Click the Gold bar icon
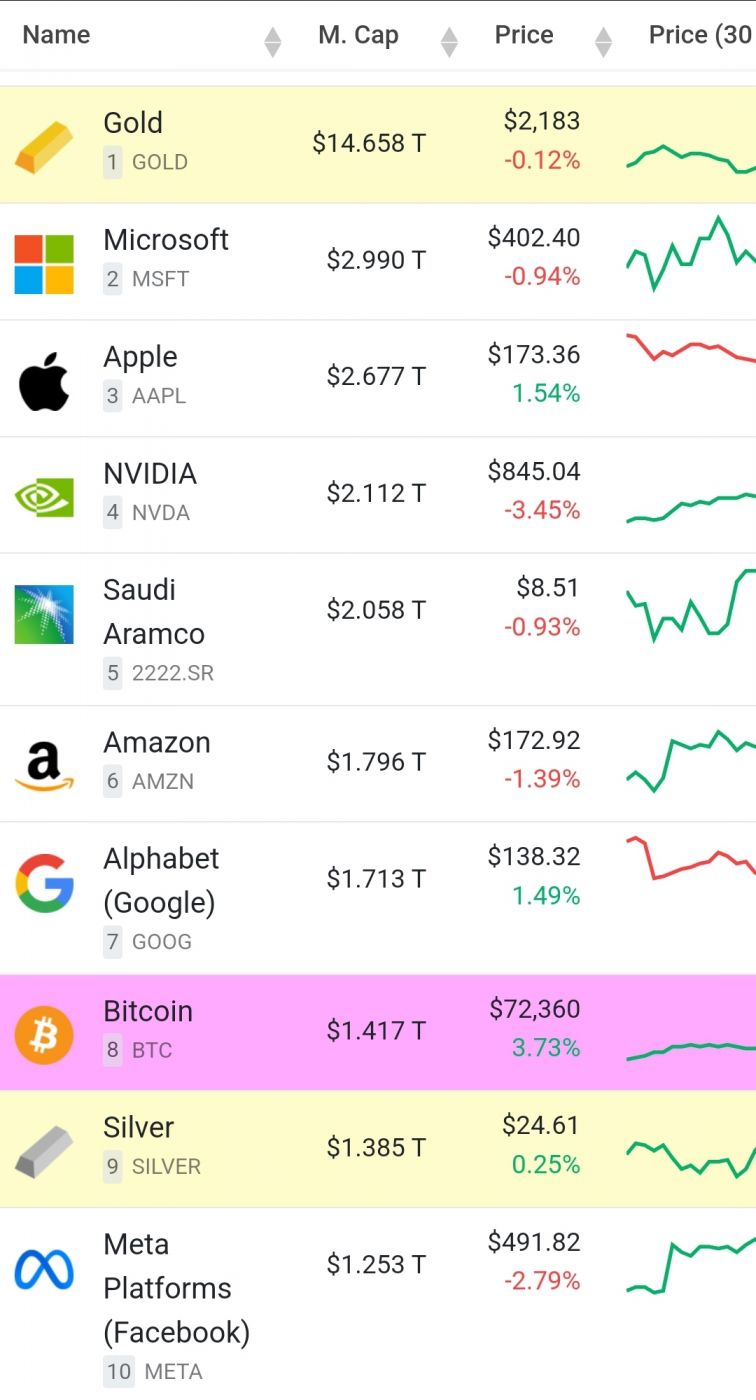The image size is (756, 1400). tap(44, 146)
